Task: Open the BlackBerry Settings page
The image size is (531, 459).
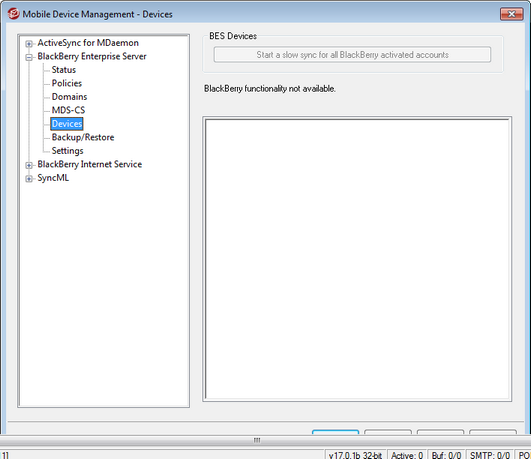Action: coord(67,151)
